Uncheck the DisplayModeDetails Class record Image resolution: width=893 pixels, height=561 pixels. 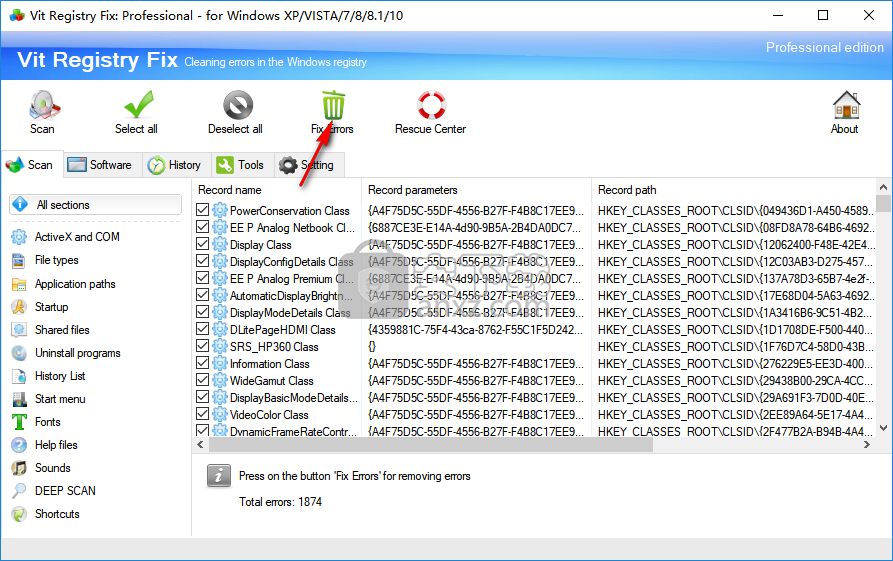coord(202,312)
